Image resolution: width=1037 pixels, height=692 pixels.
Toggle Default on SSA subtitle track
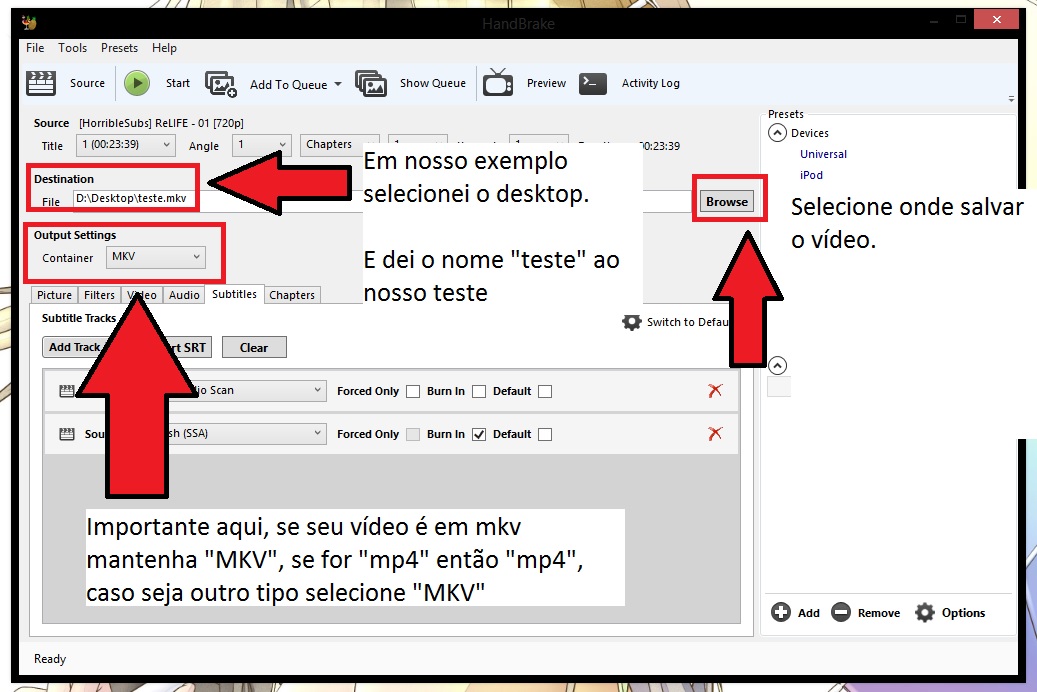tap(545, 434)
